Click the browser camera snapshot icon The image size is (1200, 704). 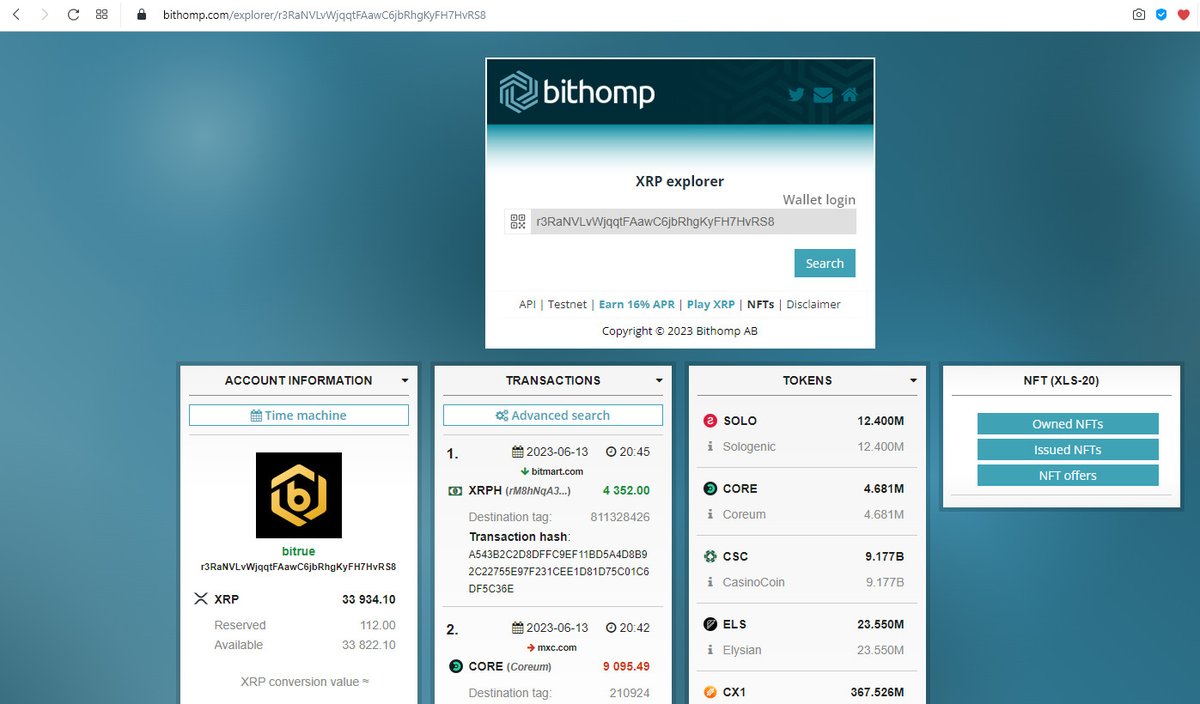tap(1139, 15)
